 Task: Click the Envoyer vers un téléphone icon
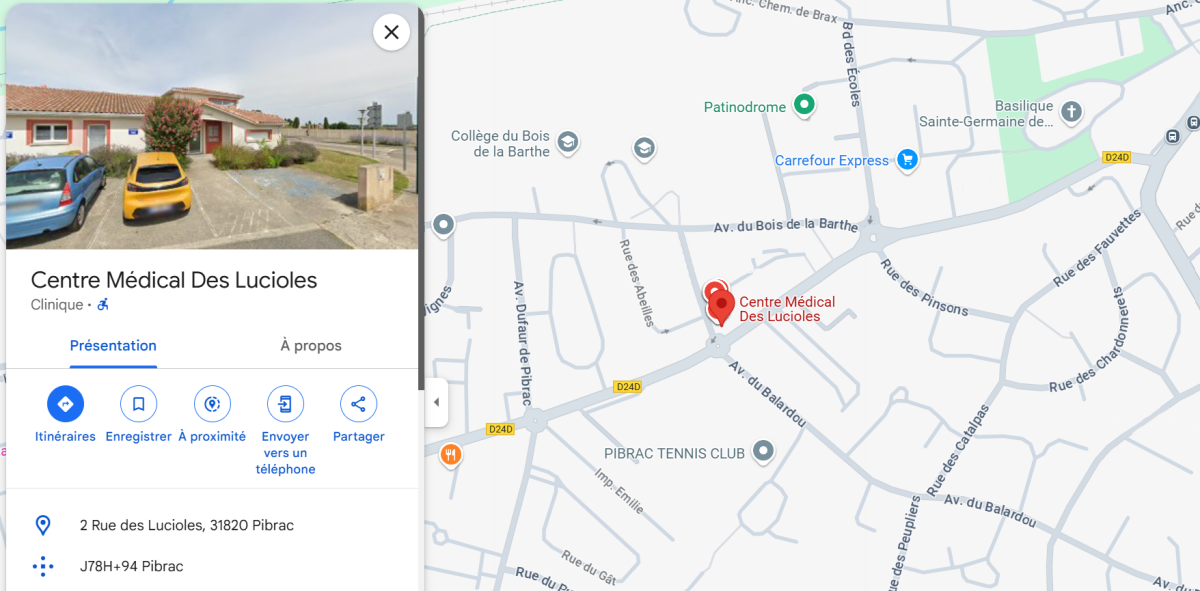click(285, 404)
